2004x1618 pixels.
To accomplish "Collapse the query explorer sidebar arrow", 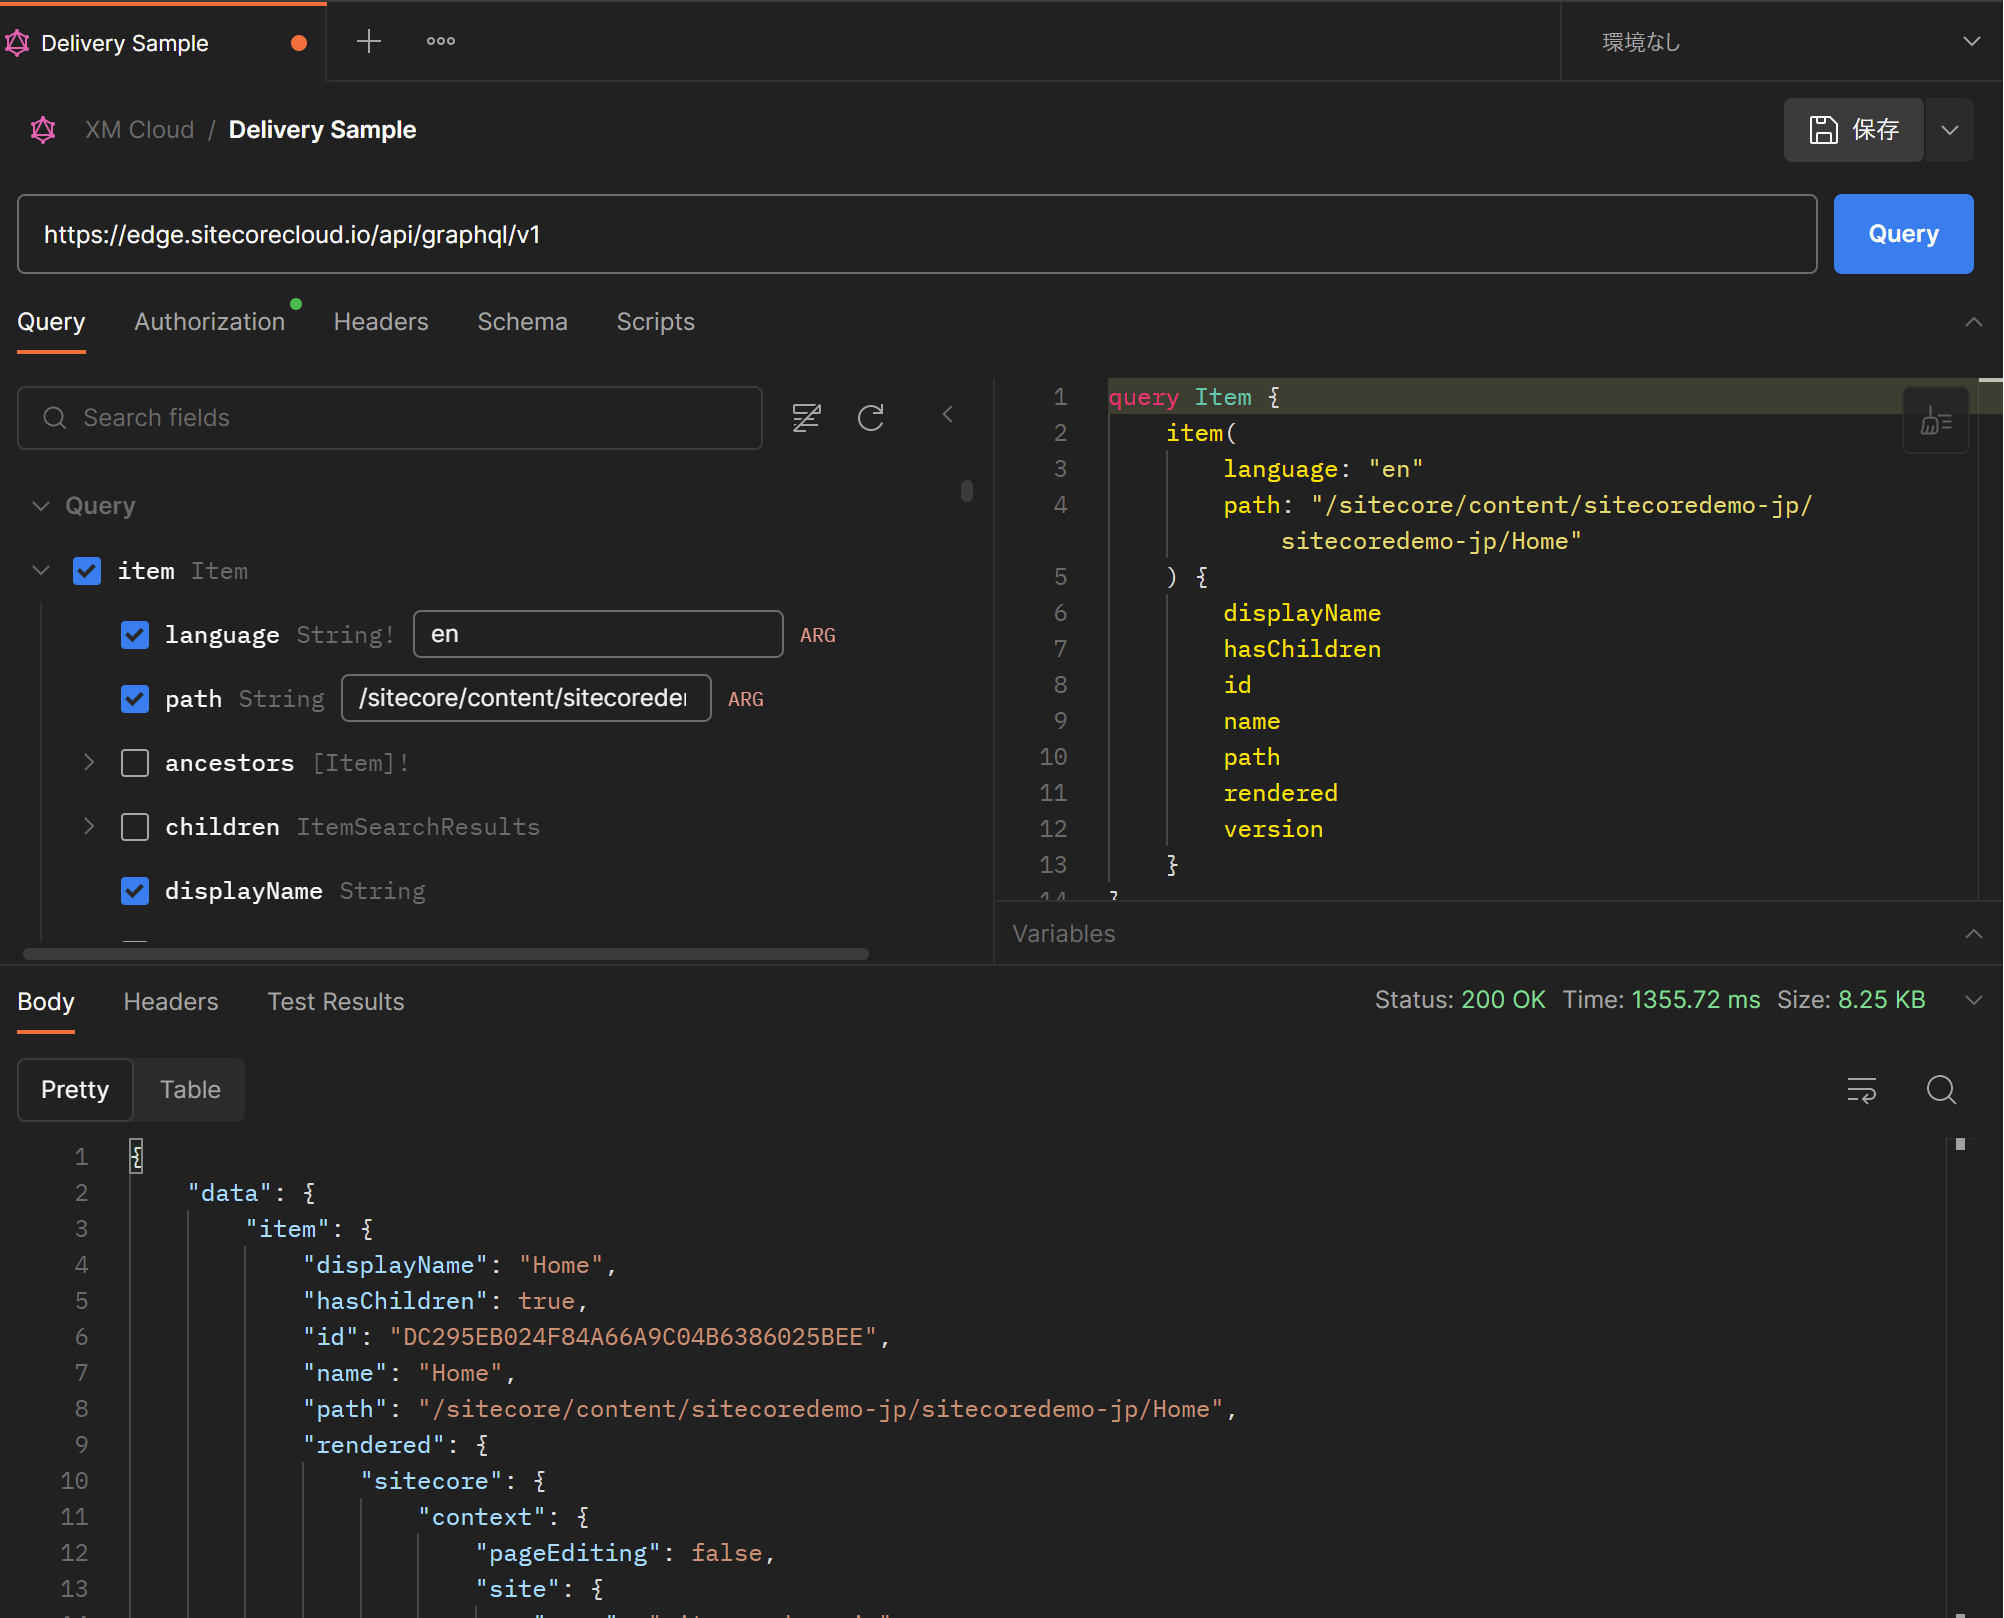I will tap(948, 414).
